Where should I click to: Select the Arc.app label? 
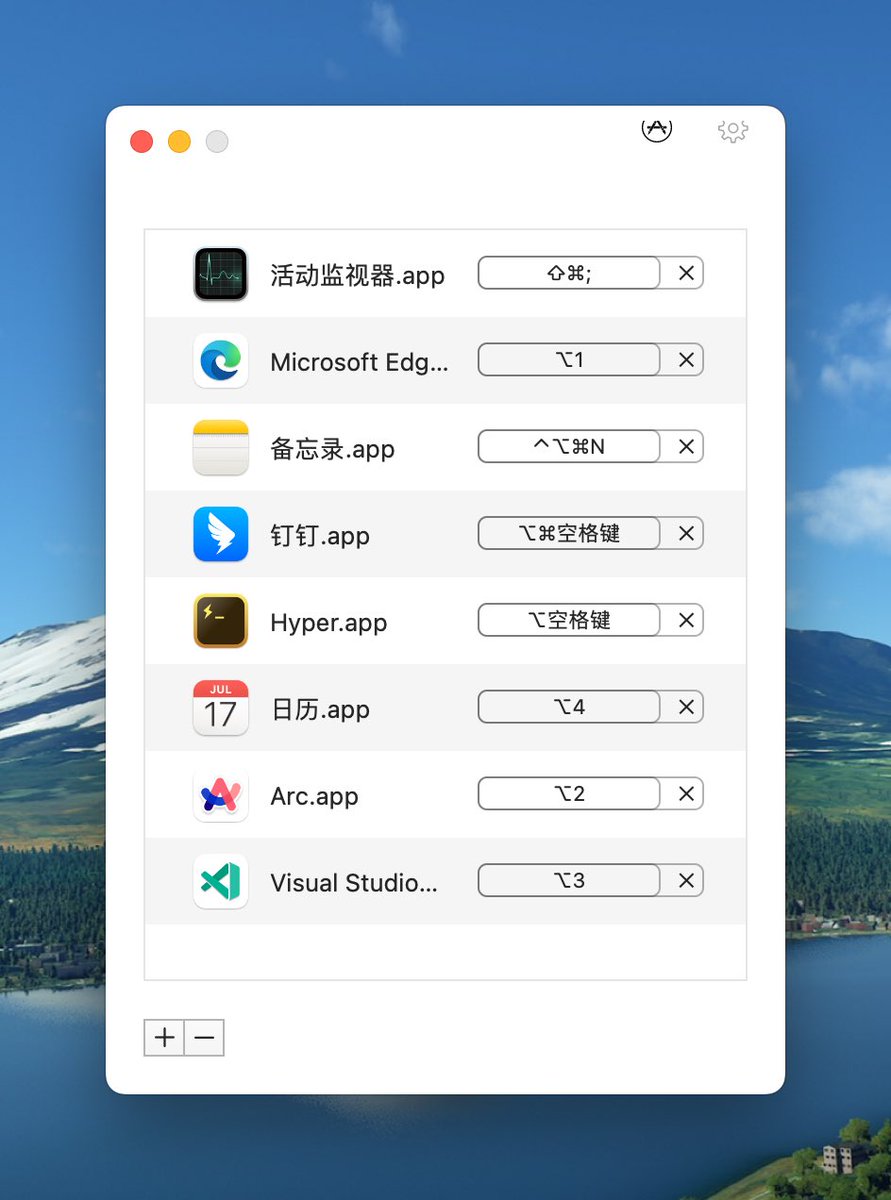[314, 797]
